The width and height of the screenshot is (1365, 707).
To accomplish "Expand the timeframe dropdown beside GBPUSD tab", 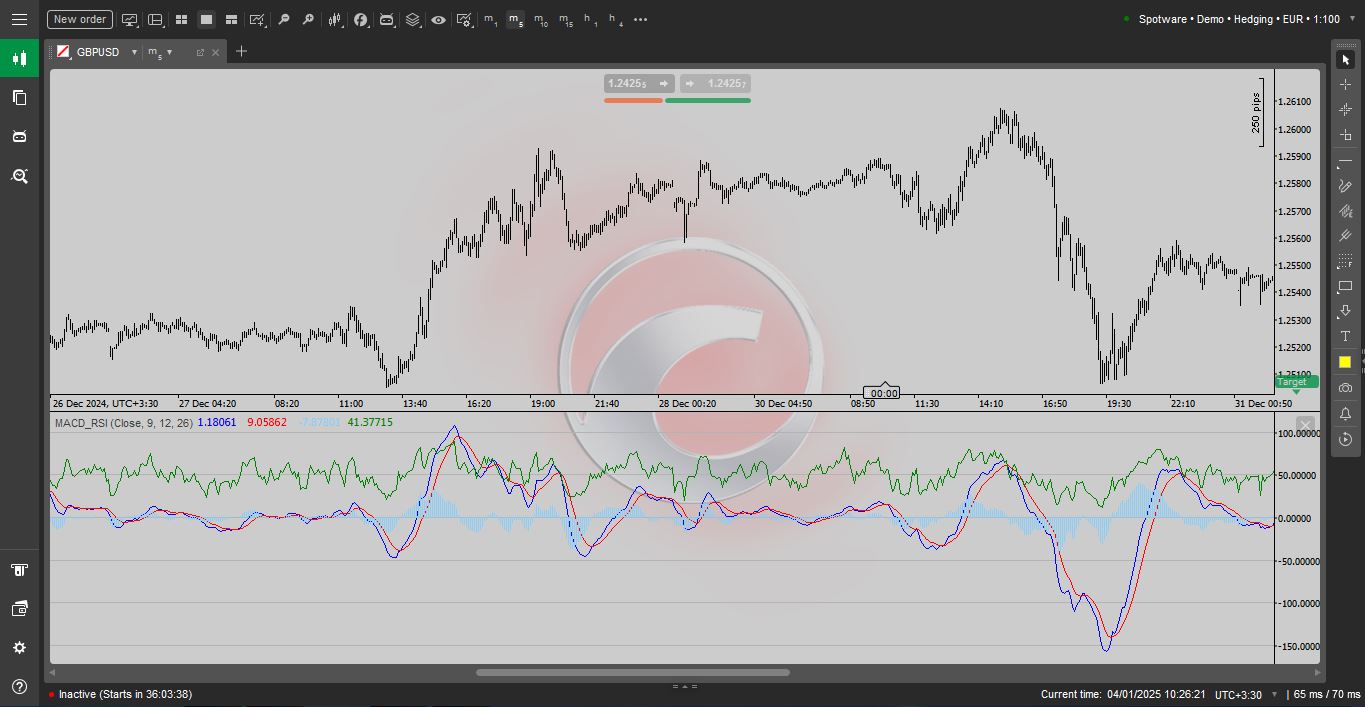I will click(169, 52).
